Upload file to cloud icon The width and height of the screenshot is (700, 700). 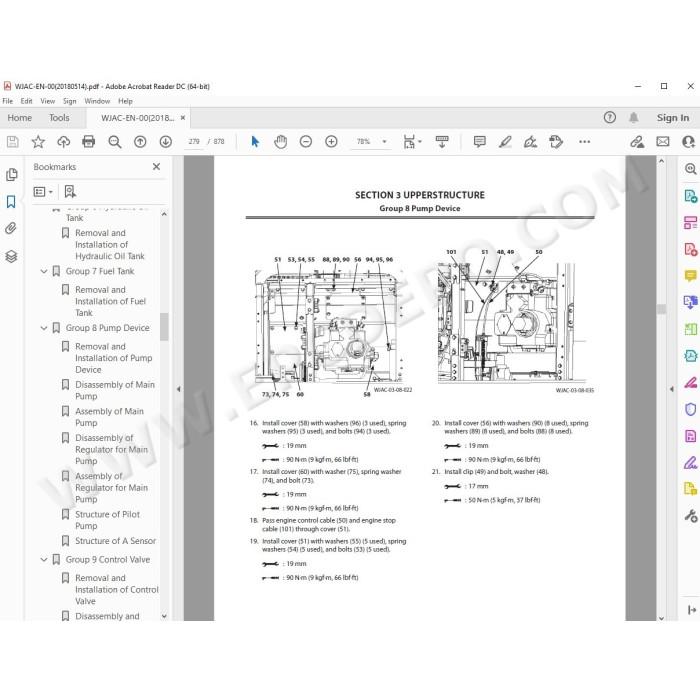click(x=63, y=142)
